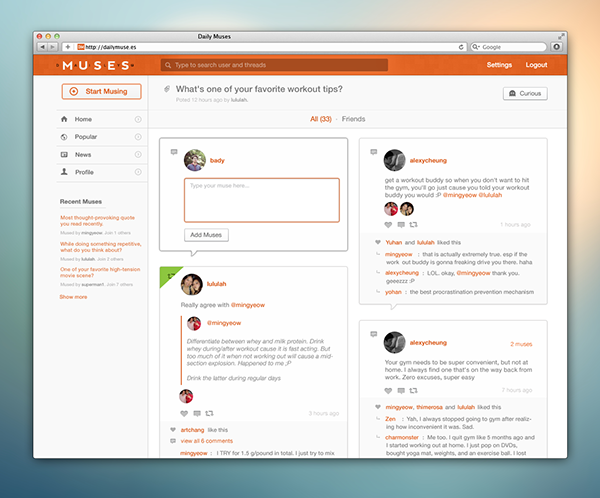The width and height of the screenshot is (600, 498).
Task: Open the charmonster commenter profile
Action: click(x=402, y=437)
